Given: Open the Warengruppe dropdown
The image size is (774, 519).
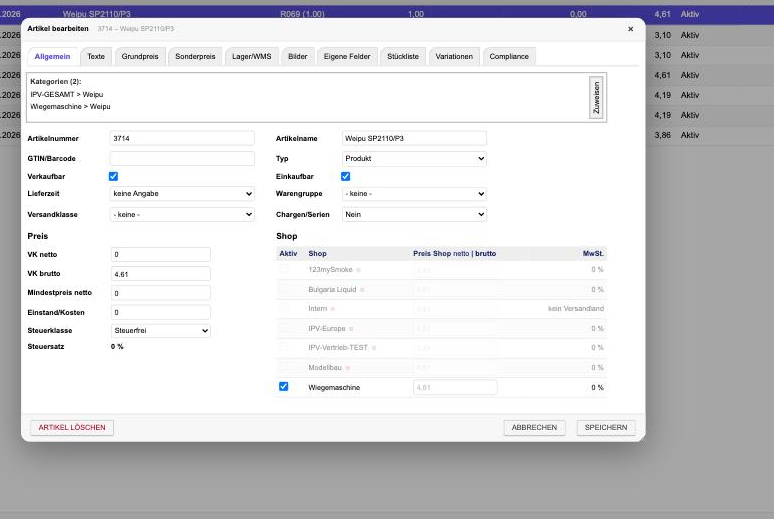Looking at the screenshot, I should [x=414, y=194].
